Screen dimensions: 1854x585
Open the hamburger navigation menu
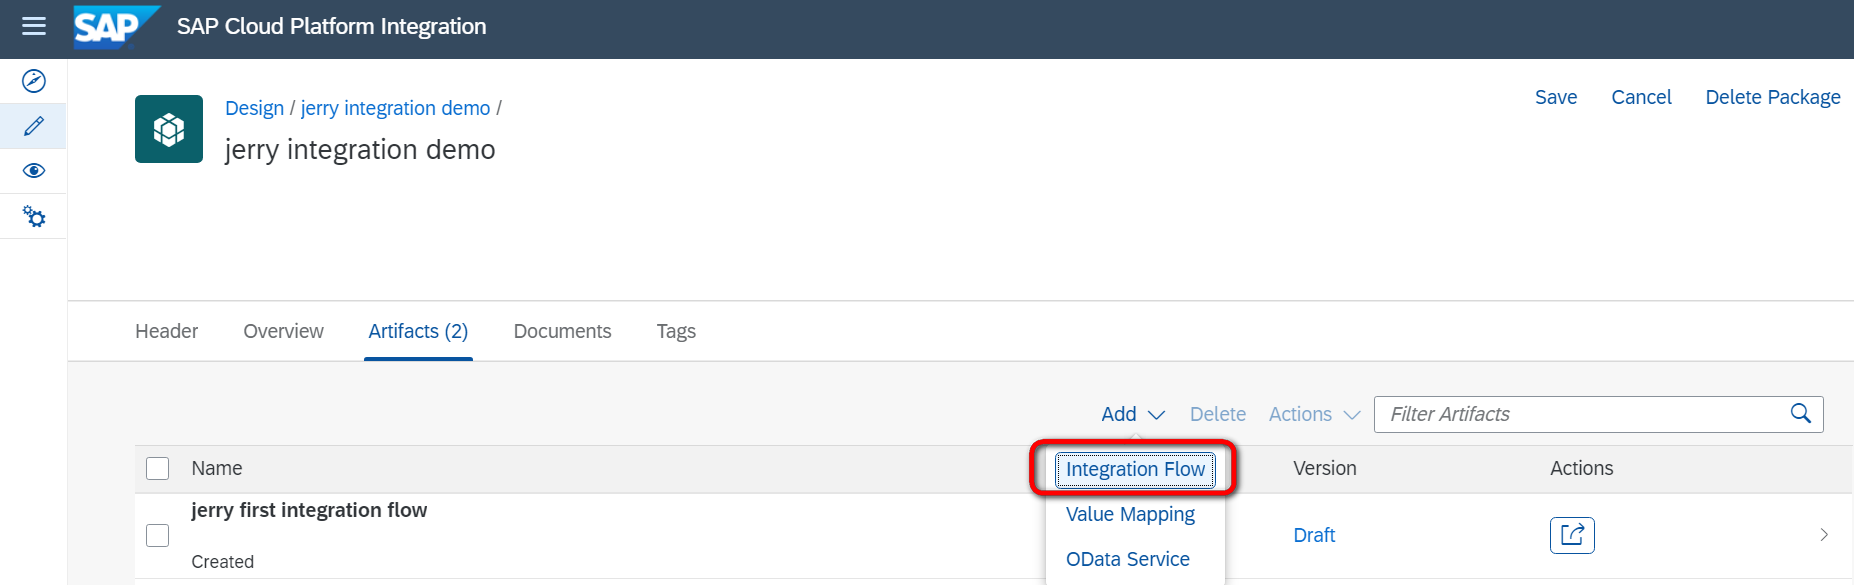(34, 26)
